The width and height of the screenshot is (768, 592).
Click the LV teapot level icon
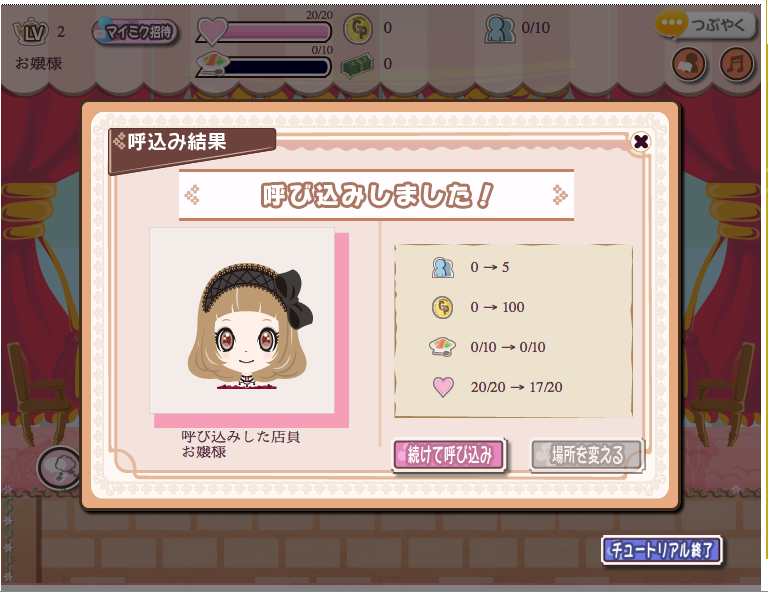click(x=31, y=32)
